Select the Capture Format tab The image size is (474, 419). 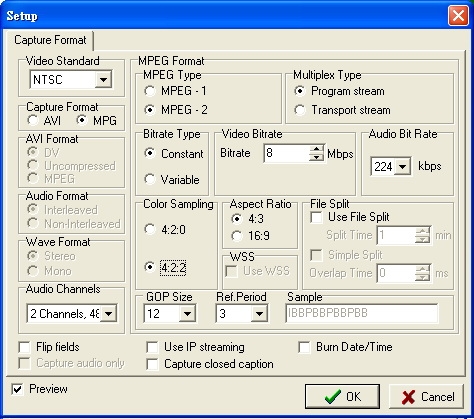point(50,40)
